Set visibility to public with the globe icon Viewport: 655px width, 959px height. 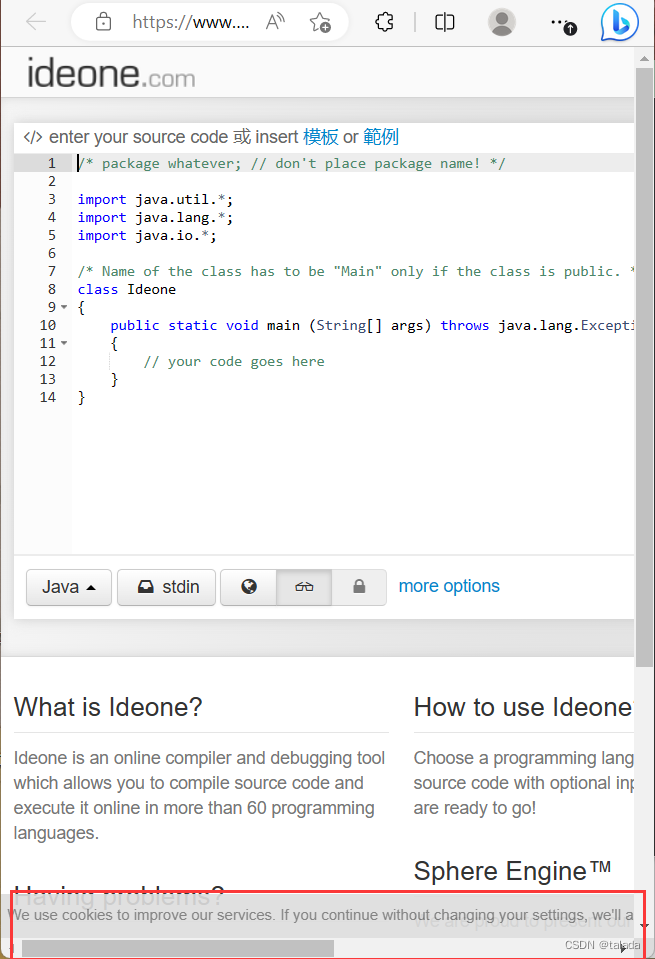click(x=249, y=587)
